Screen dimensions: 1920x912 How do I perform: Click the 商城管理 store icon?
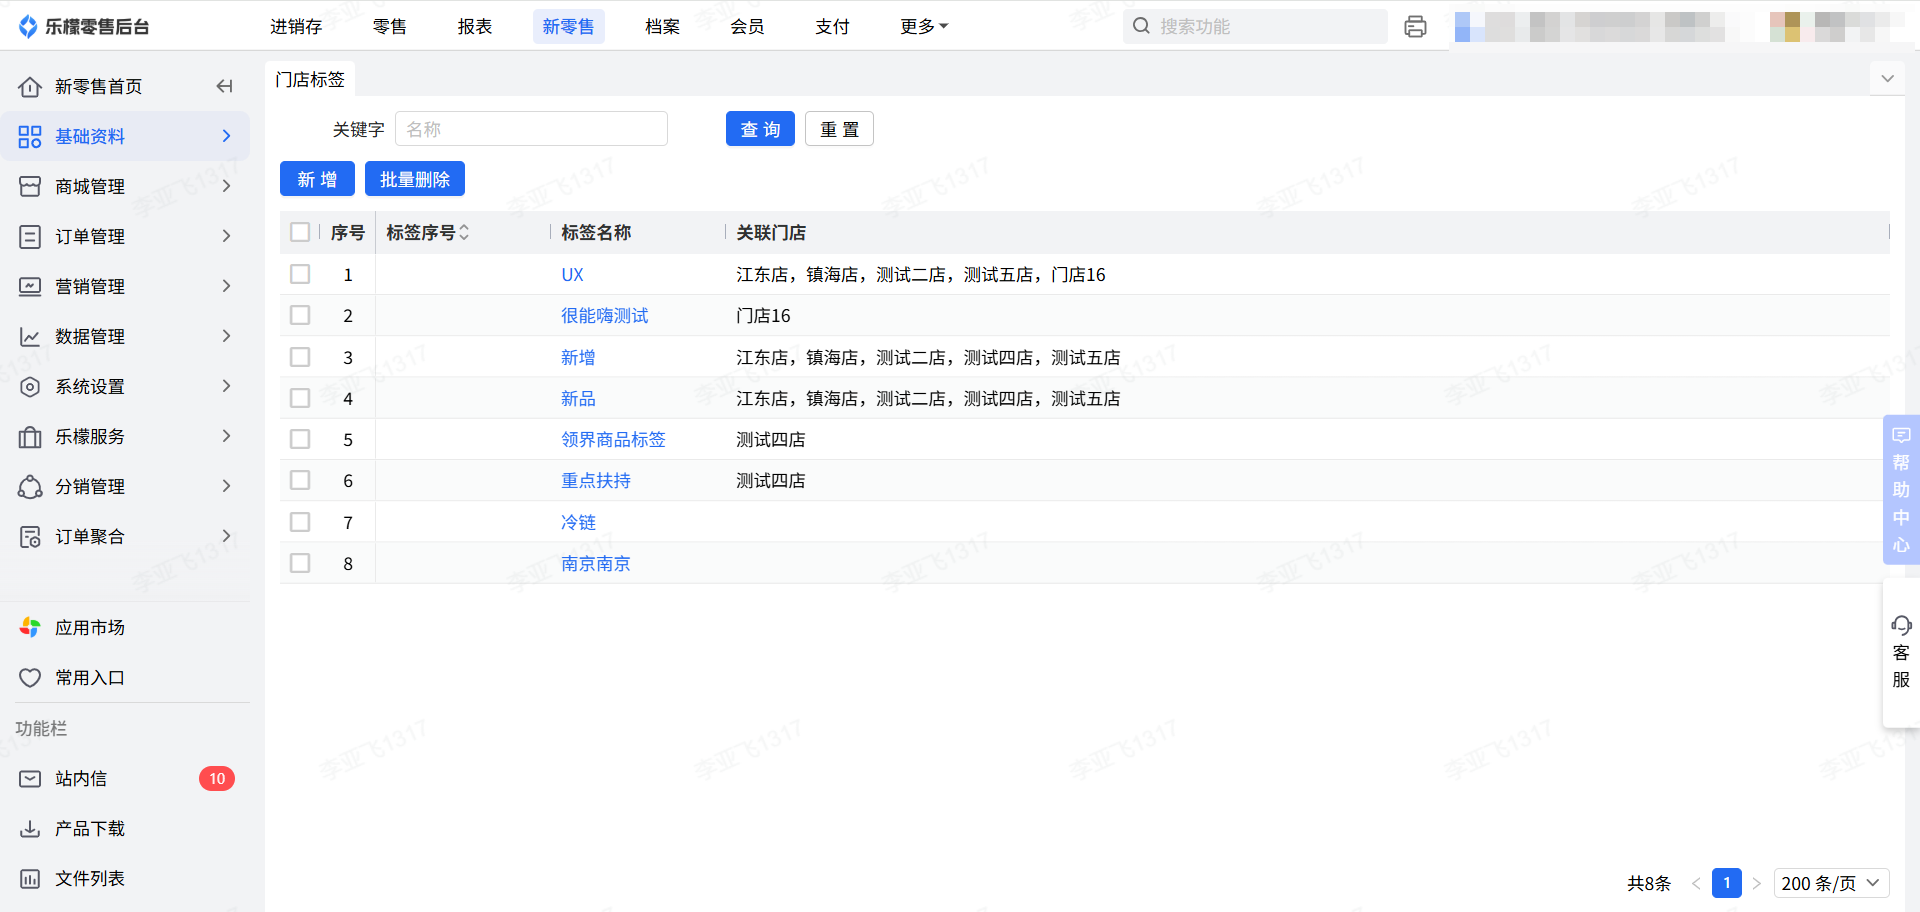click(x=30, y=187)
